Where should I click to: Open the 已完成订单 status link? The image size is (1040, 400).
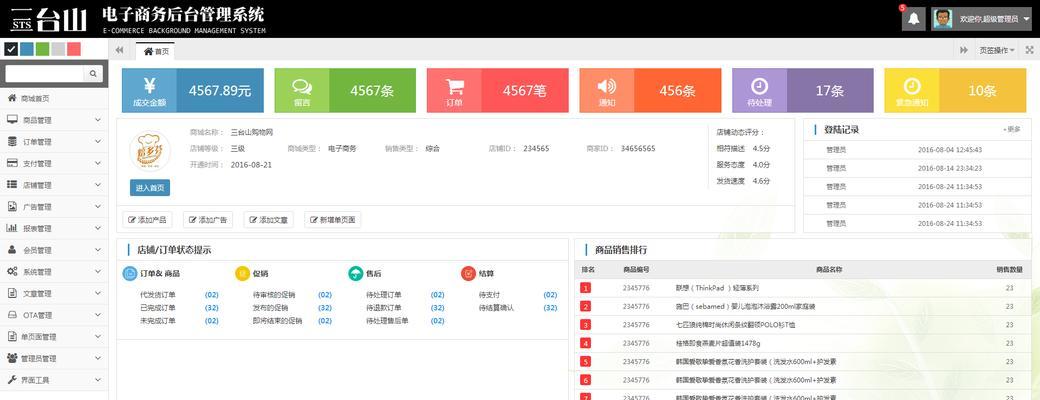click(x=158, y=308)
